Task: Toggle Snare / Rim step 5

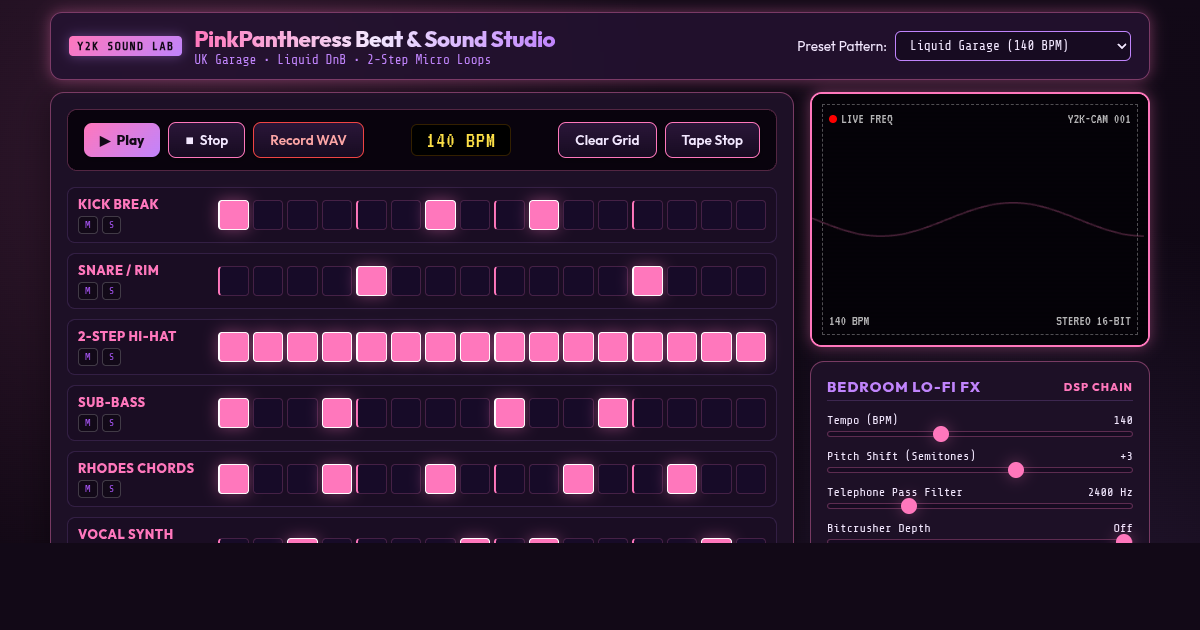Action: pos(371,281)
